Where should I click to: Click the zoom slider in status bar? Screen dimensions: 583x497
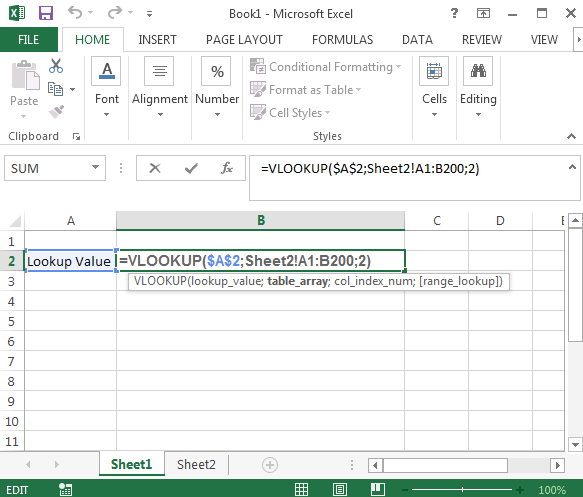click(x=463, y=490)
